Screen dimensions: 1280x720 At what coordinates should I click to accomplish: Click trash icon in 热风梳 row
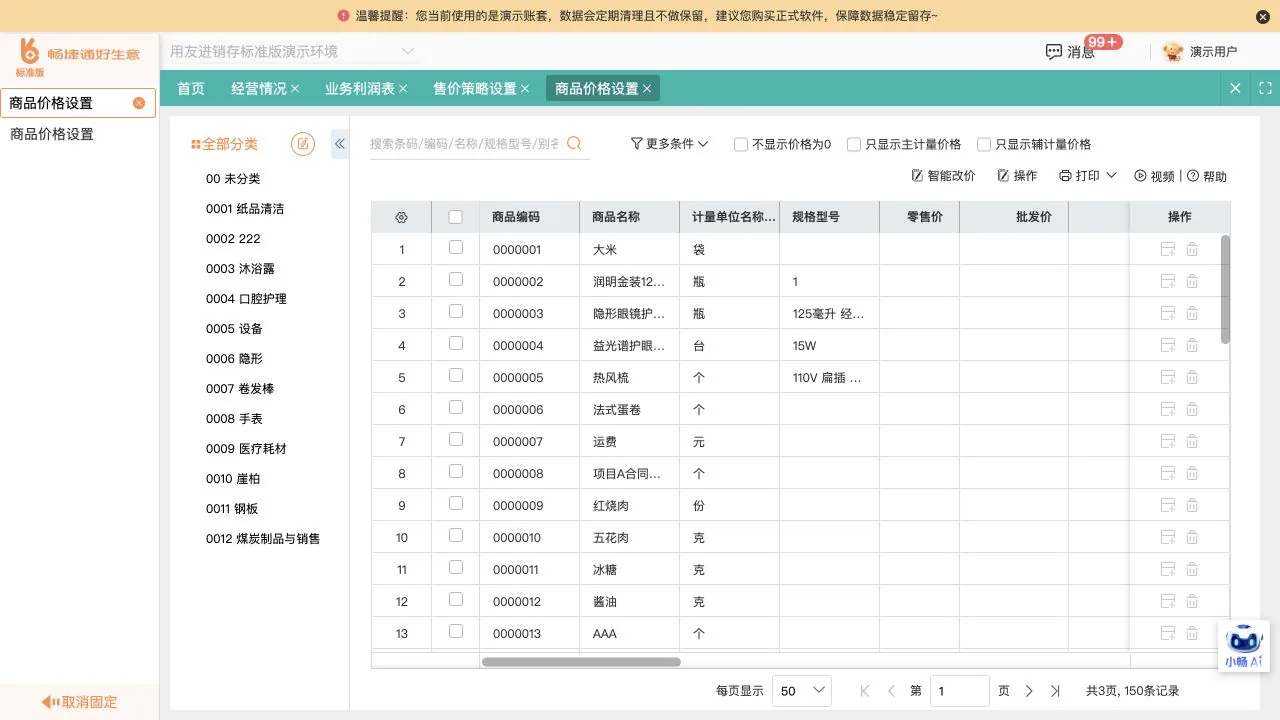(1192, 377)
